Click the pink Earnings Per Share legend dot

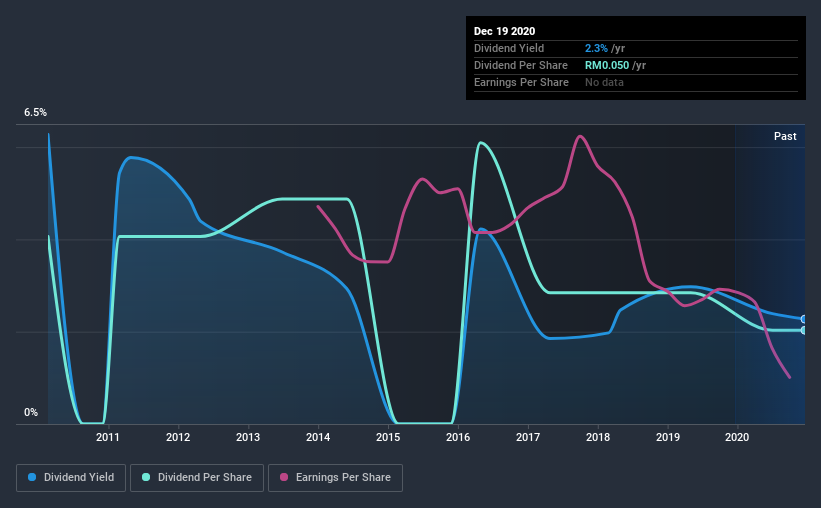tap(284, 477)
